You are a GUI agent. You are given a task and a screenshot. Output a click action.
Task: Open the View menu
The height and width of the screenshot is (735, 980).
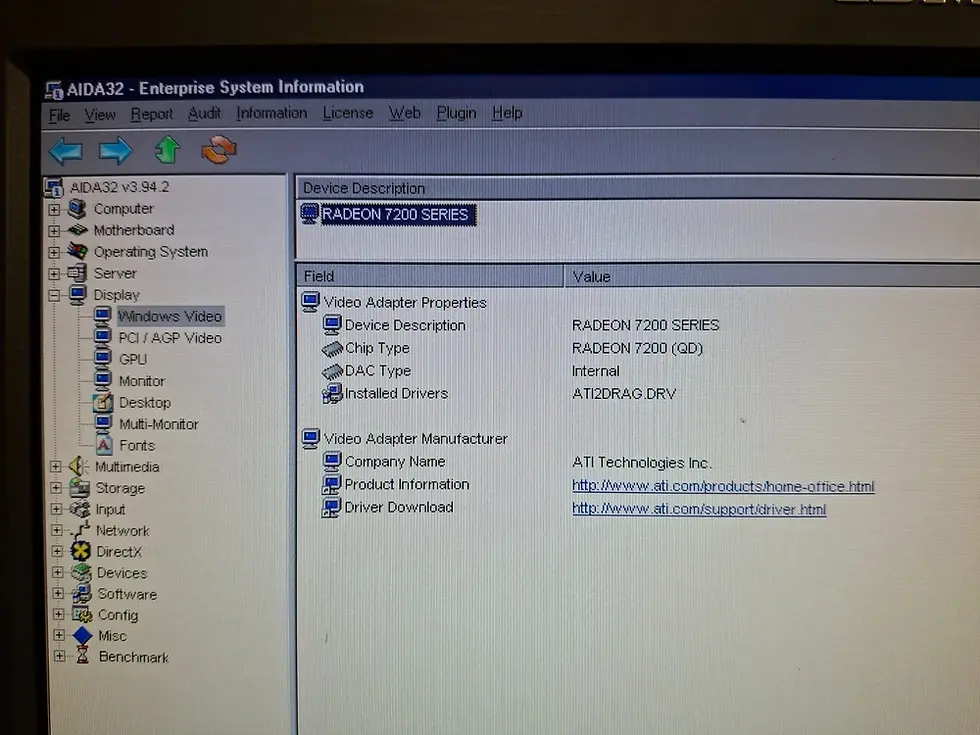[x=100, y=115]
